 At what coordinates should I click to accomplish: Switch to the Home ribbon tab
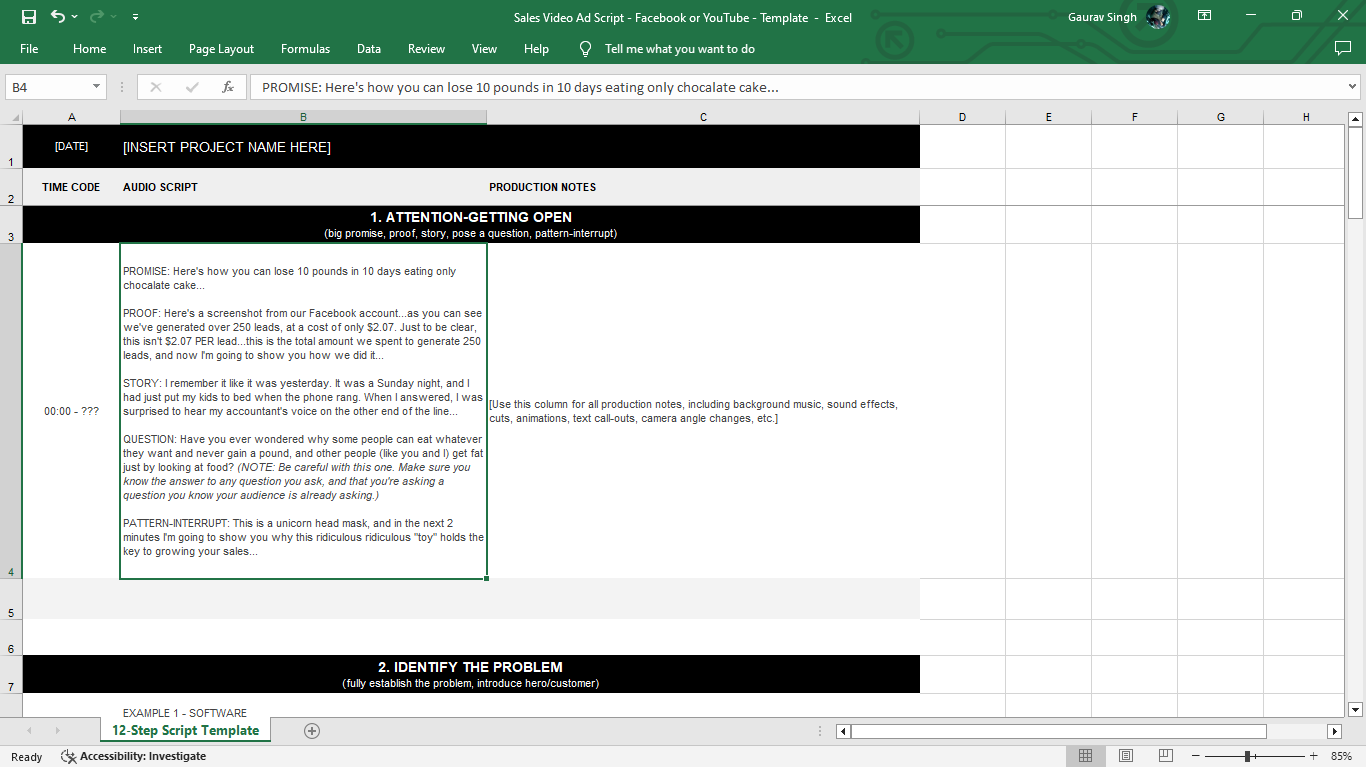click(89, 48)
